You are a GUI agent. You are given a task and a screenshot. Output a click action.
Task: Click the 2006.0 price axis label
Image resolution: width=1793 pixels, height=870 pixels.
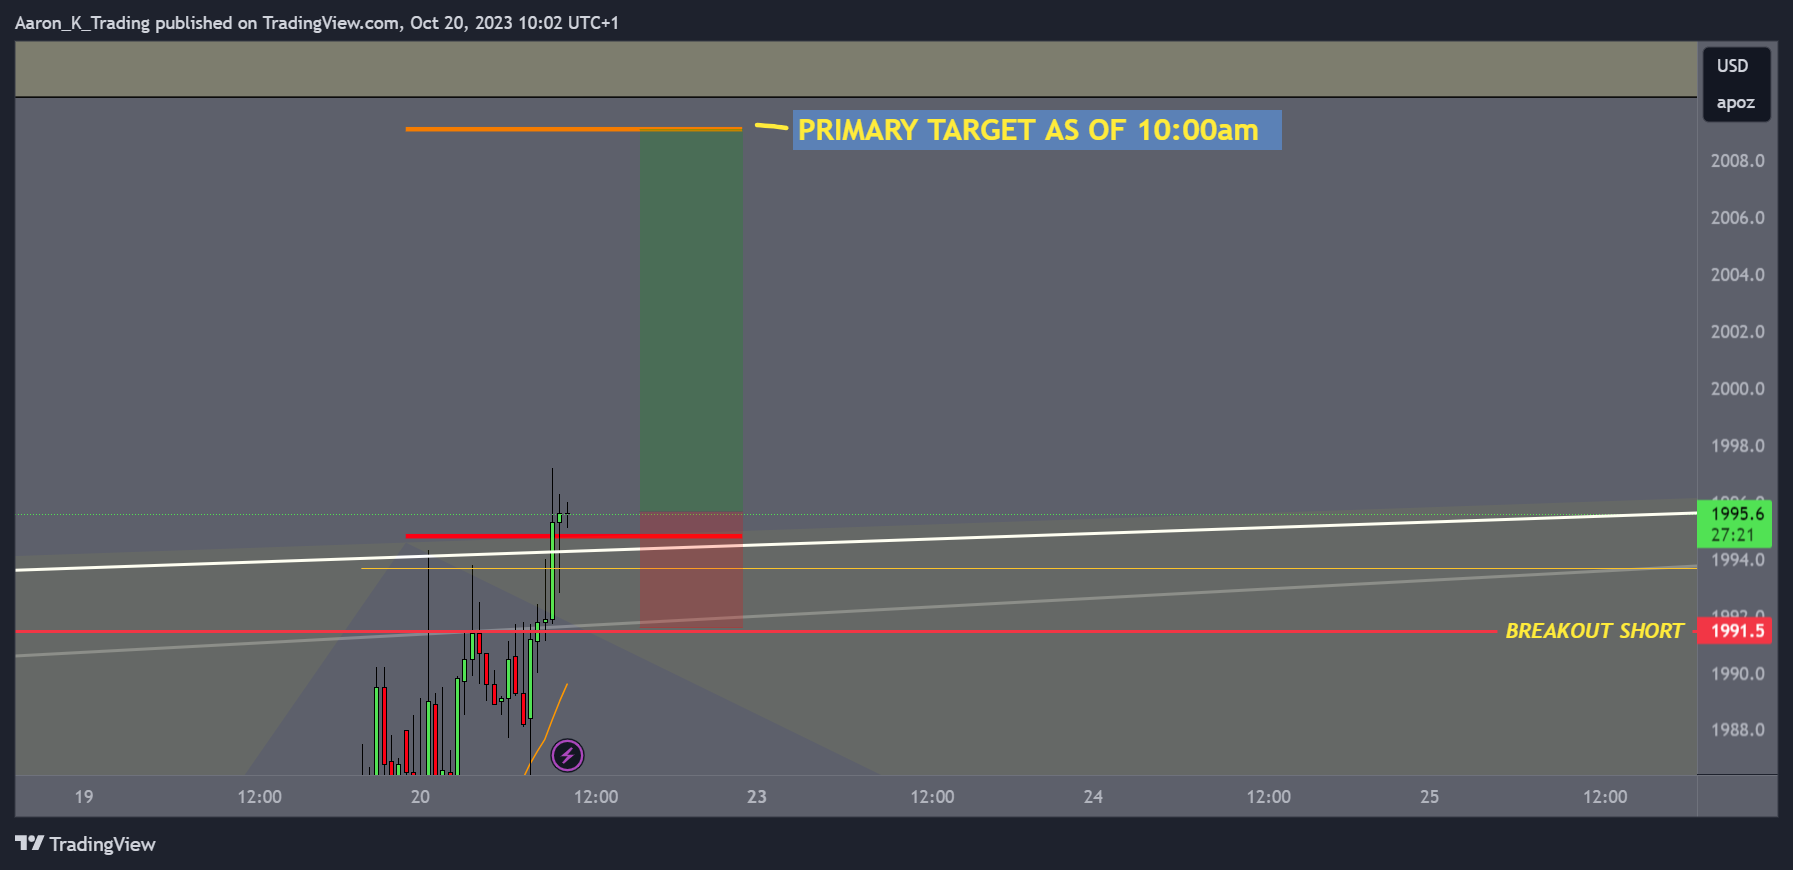point(1737,218)
